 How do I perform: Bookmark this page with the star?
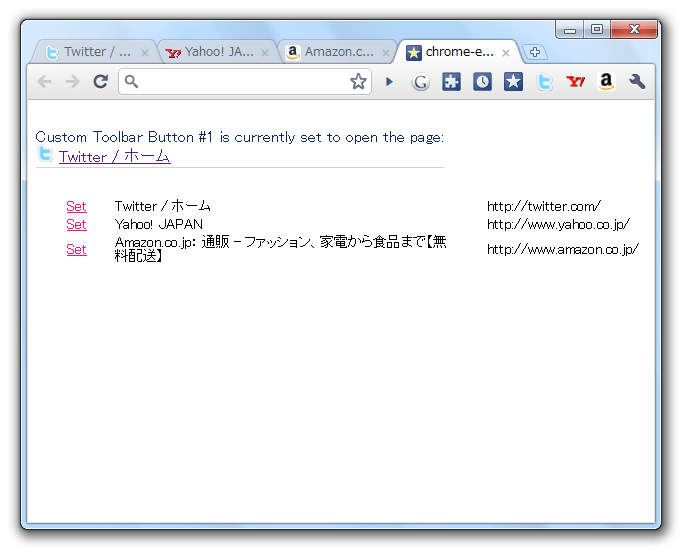pos(358,81)
